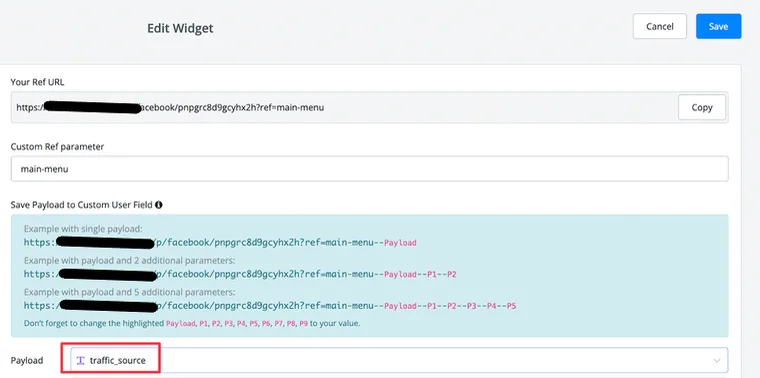Click example URL ending in P4--P5
760x378 pixels.
(x=270, y=306)
